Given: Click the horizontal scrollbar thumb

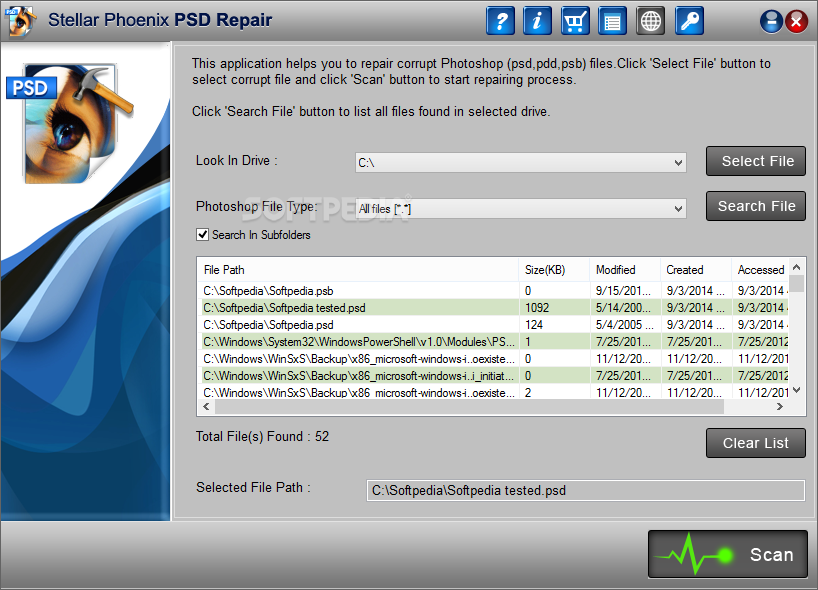Looking at the screenshot, I should 469,406.
